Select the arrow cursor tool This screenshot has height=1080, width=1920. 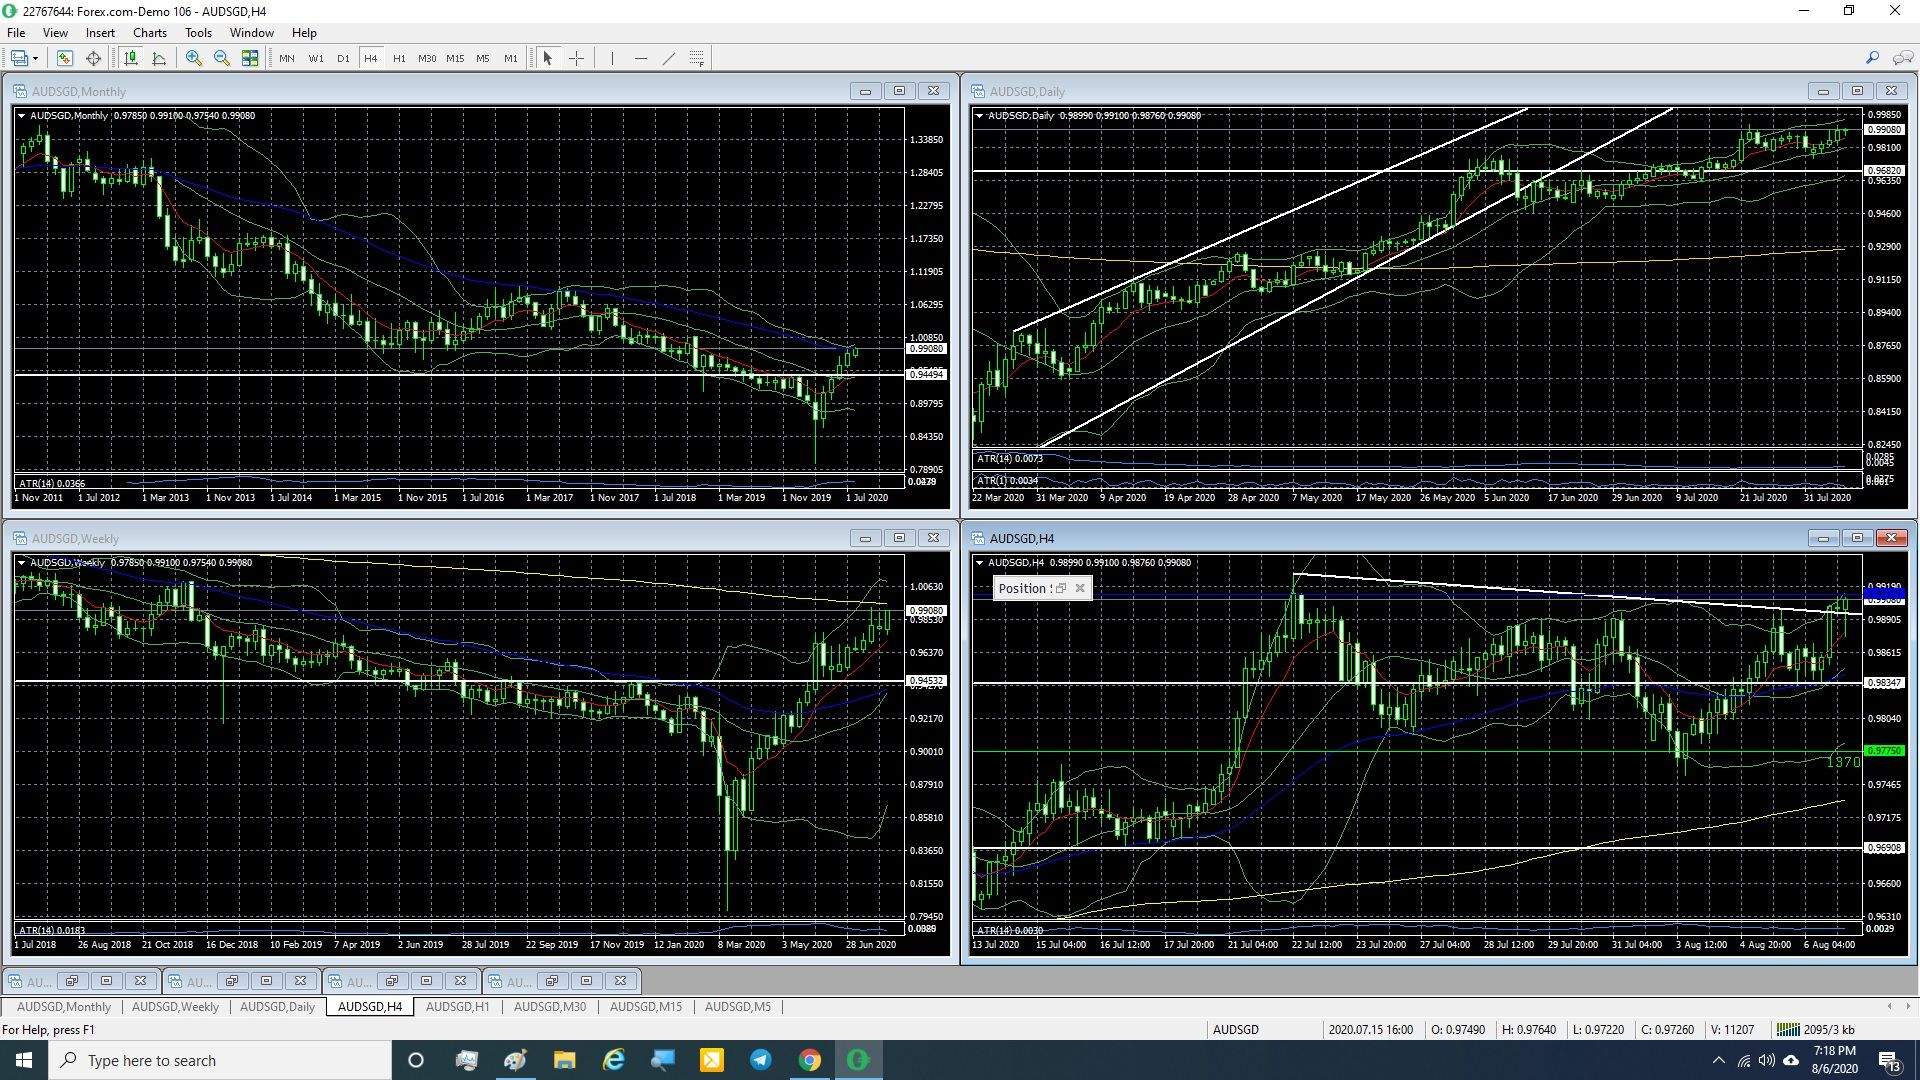point(548,58)
